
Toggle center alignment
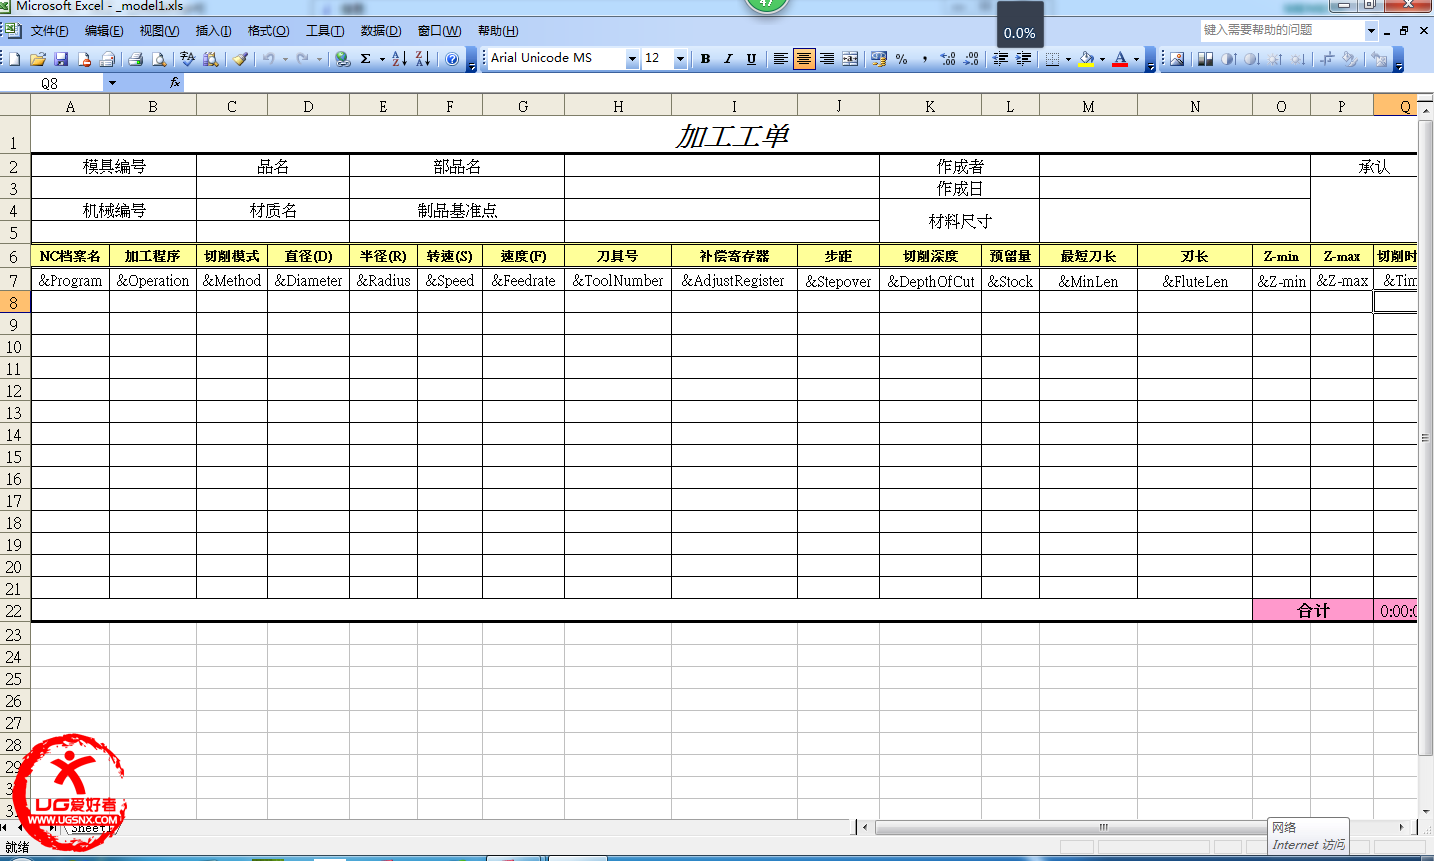(803, 59)
